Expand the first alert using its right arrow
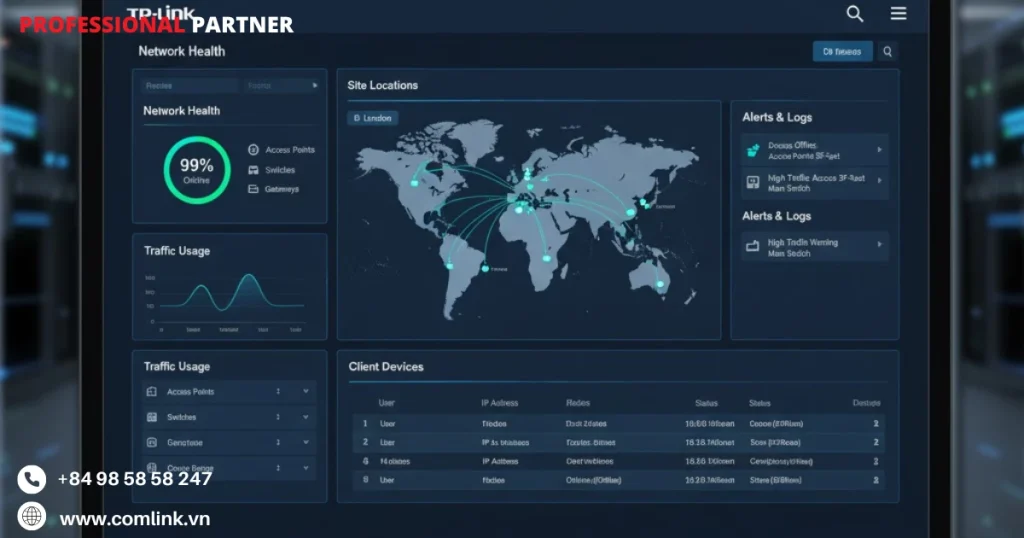 tap(879, 150)
